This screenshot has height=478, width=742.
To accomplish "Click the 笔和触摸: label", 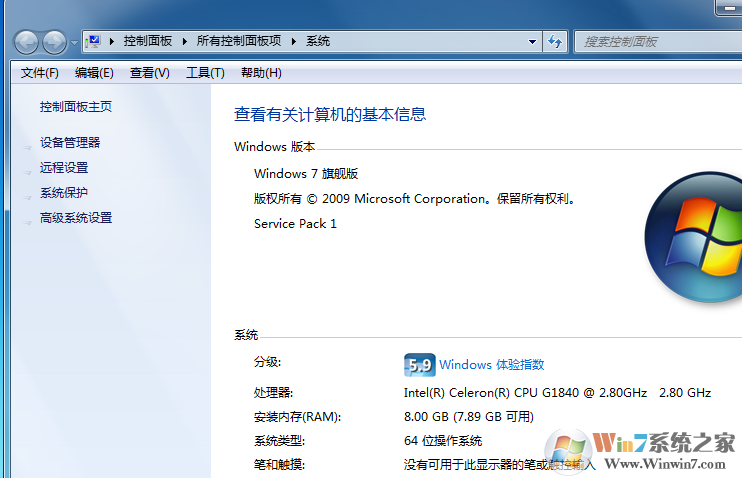I will pos(279,465).
